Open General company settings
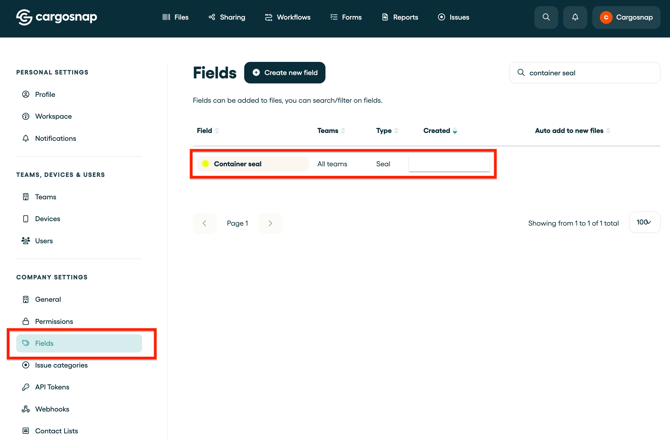The image size is (670, 444). (48, 300)
